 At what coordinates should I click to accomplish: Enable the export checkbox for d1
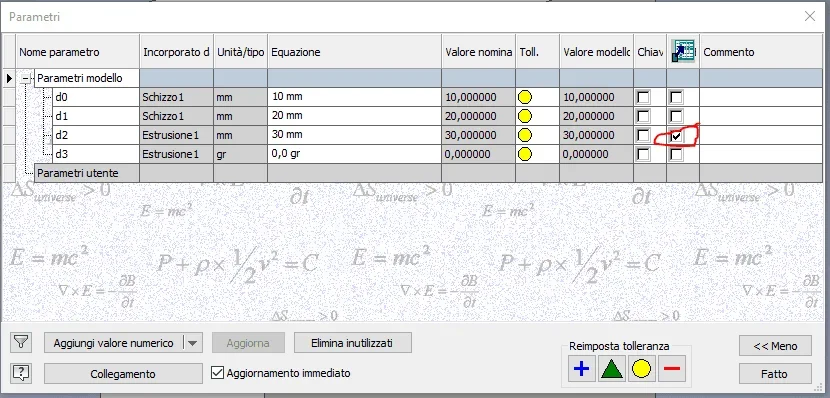676,116
